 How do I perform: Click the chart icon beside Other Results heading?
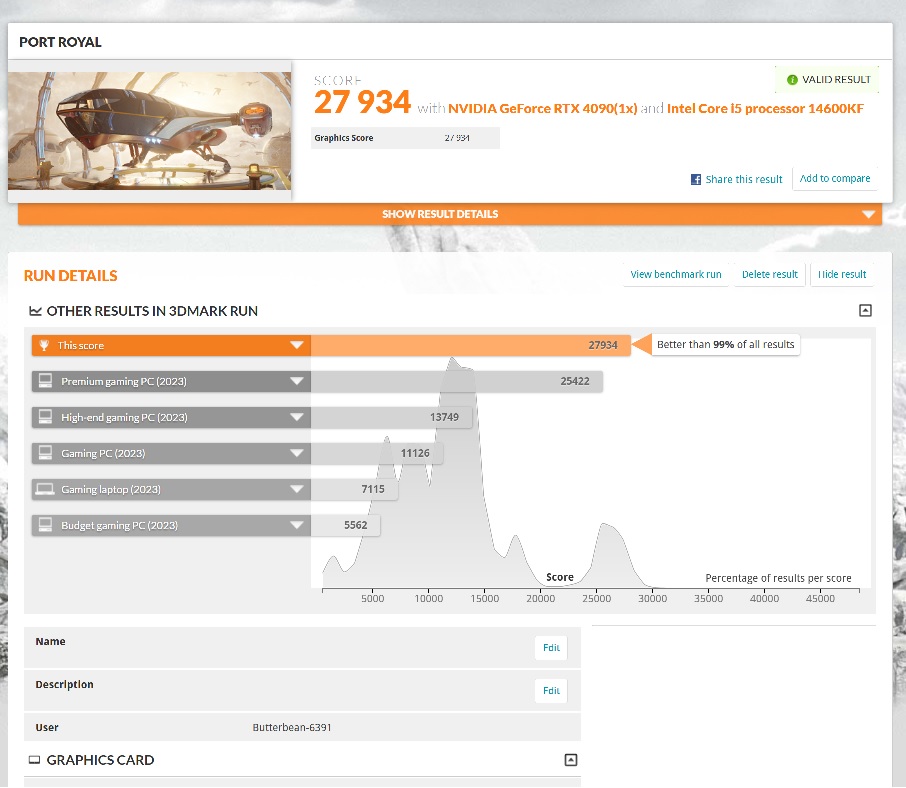pos(35,312)
